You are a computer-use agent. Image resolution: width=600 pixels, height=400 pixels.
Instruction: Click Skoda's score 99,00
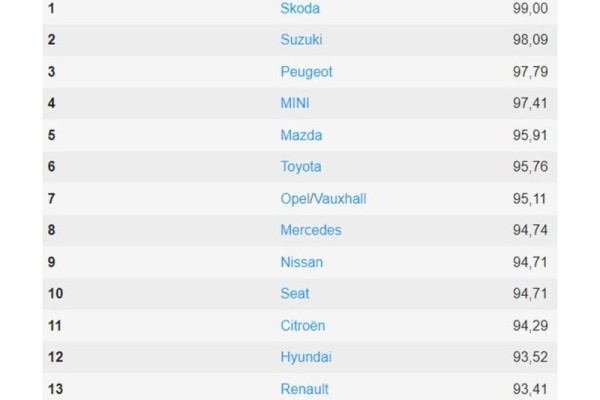[x=529, y=8]
